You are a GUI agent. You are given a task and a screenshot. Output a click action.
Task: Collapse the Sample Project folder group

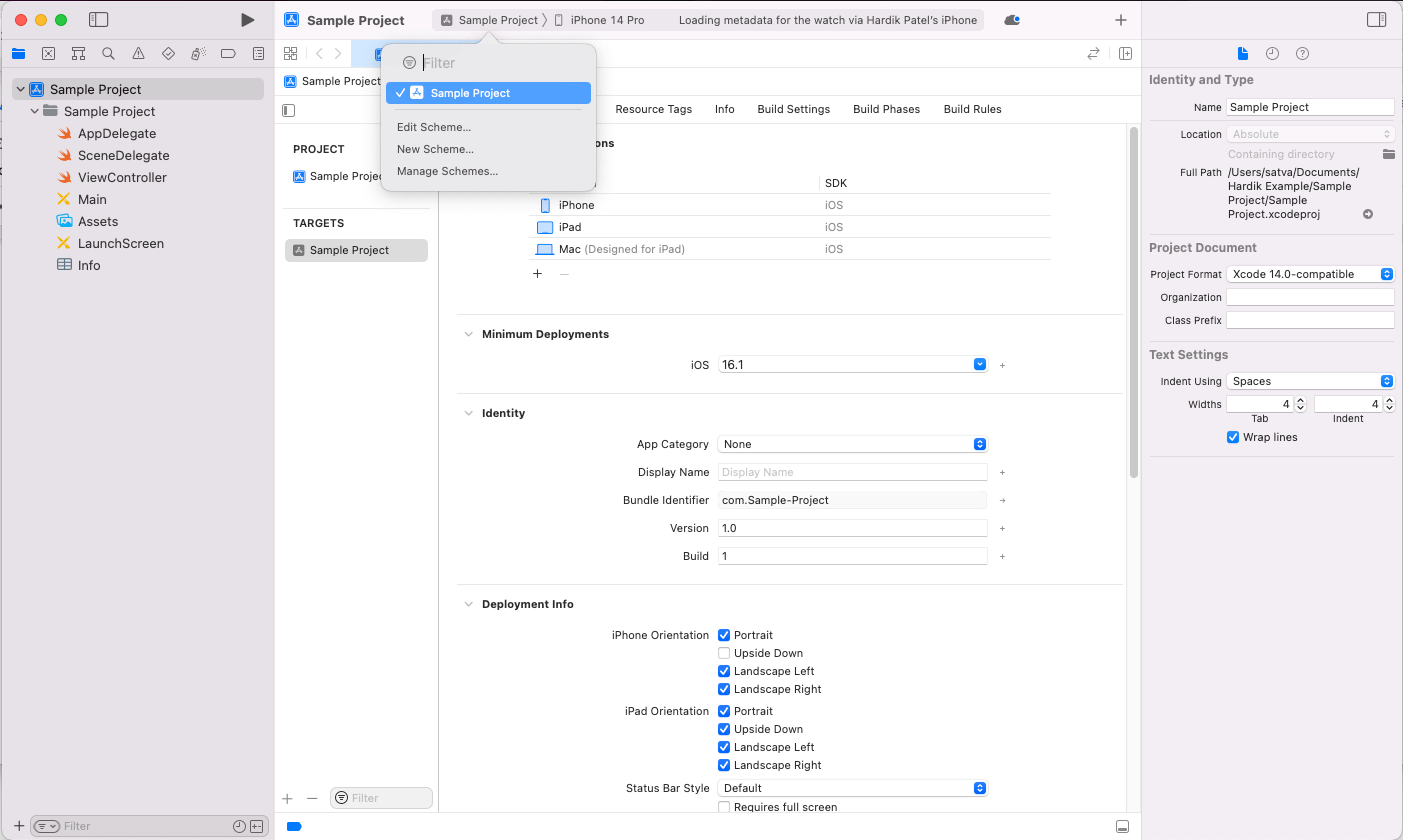pyautogui.click(x=35, y=111)
